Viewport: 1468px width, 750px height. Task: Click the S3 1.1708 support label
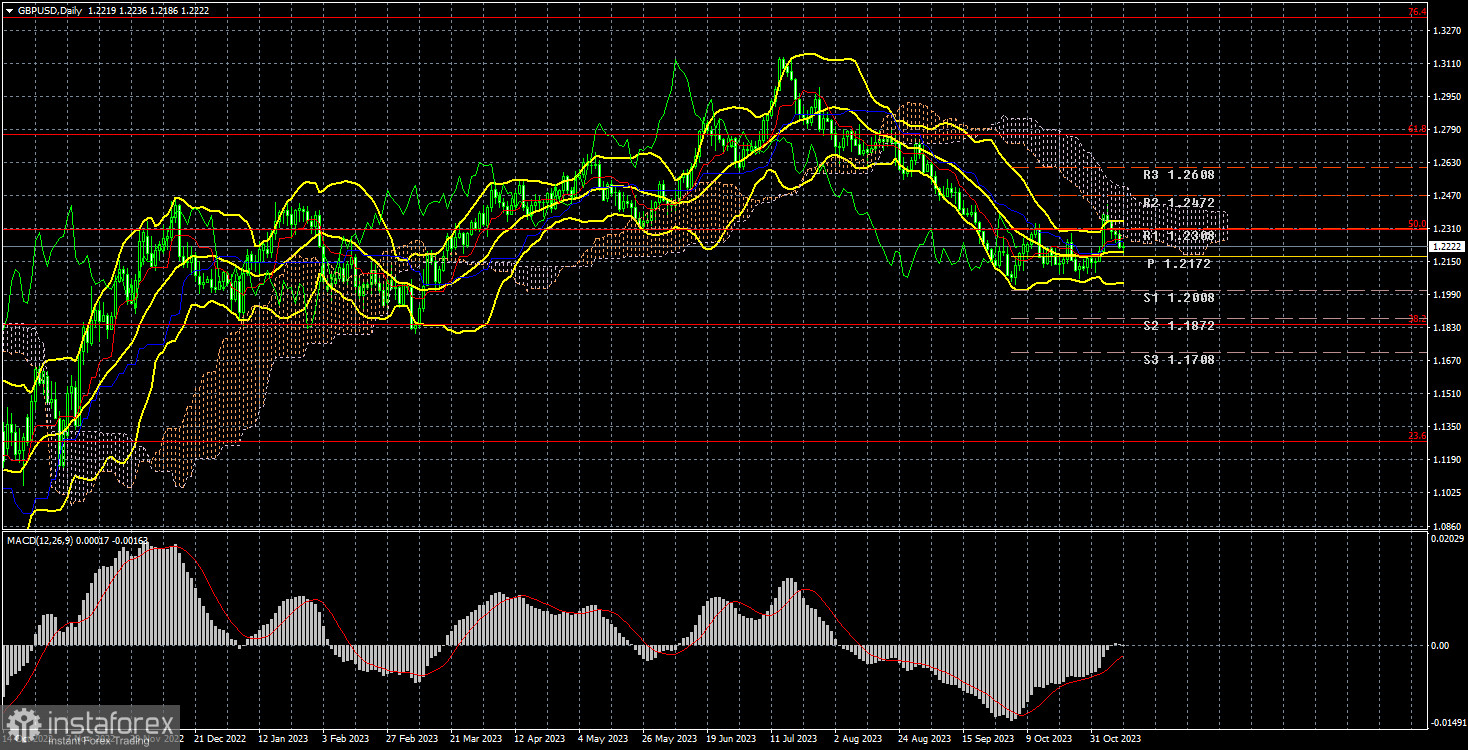point(1179,359)
